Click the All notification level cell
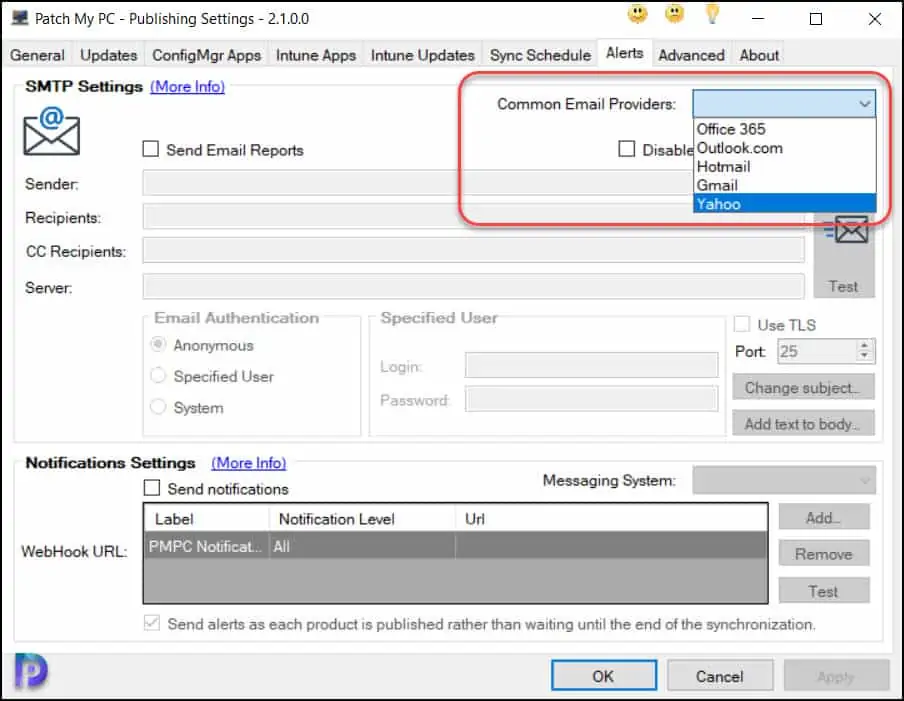Image resolution: width=904 pixels, height=701 pixels. click(362, 546)
